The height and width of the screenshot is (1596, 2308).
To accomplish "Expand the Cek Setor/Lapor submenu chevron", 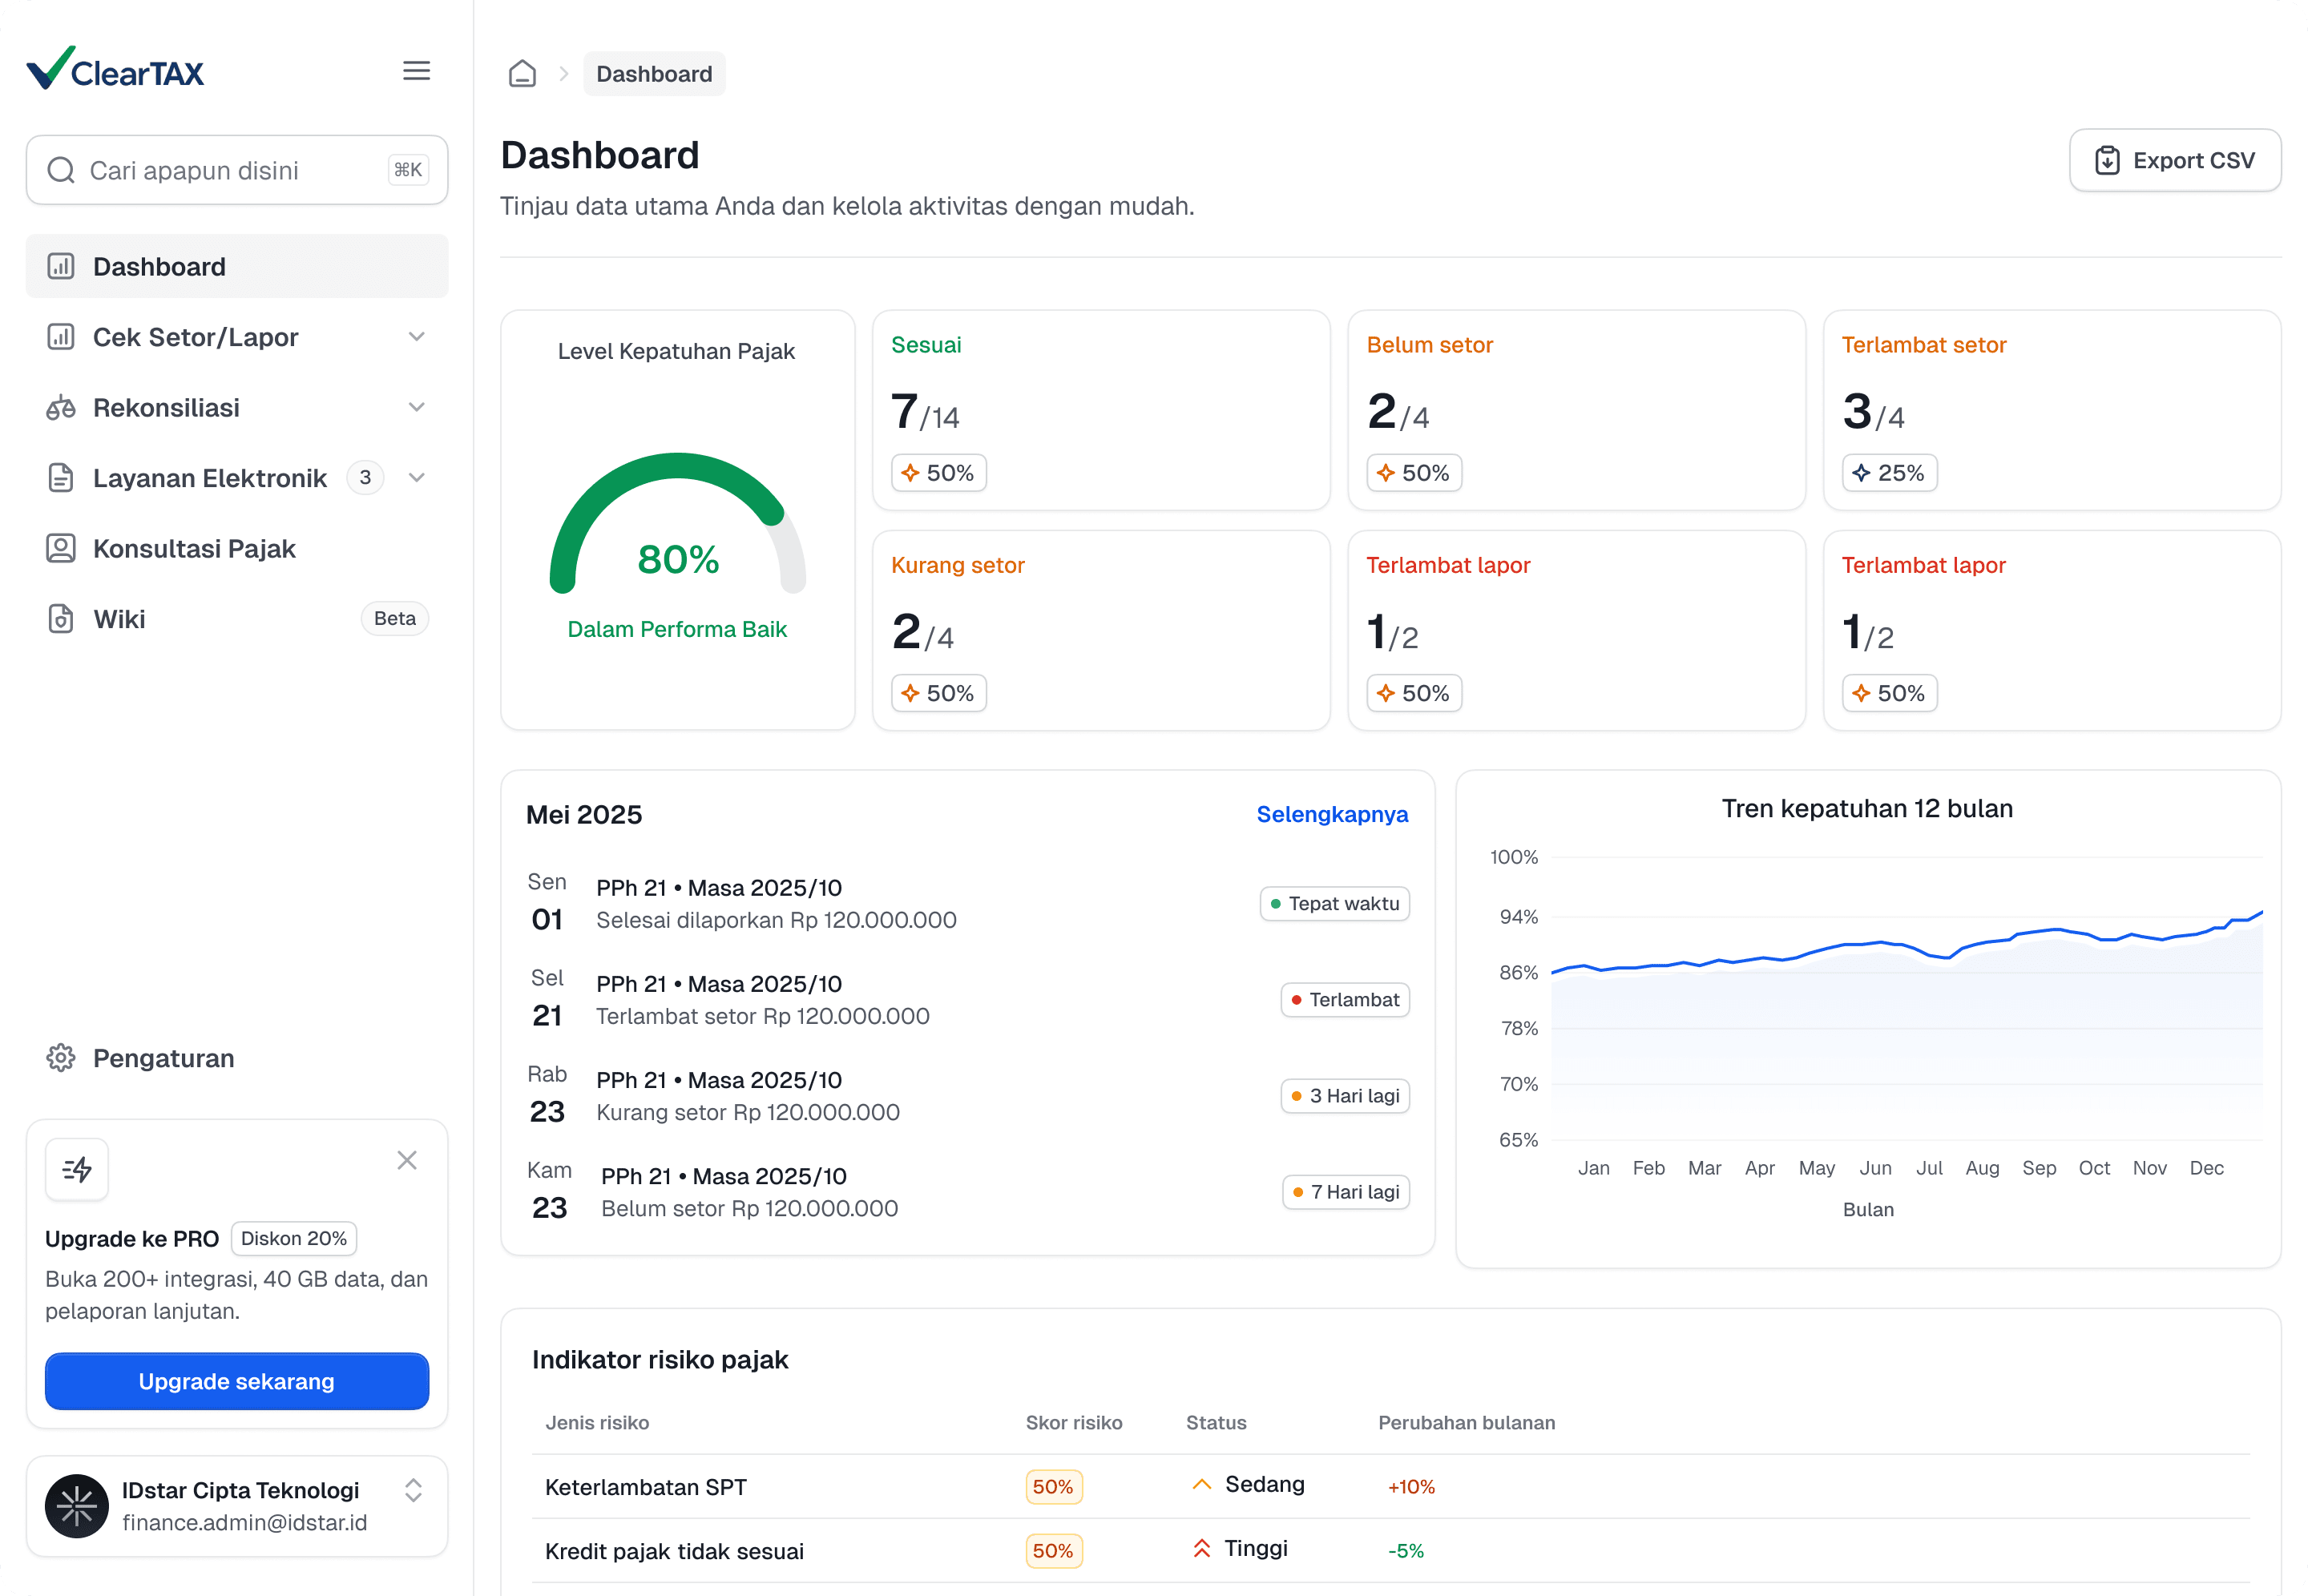I will click(x=417, y=337).
